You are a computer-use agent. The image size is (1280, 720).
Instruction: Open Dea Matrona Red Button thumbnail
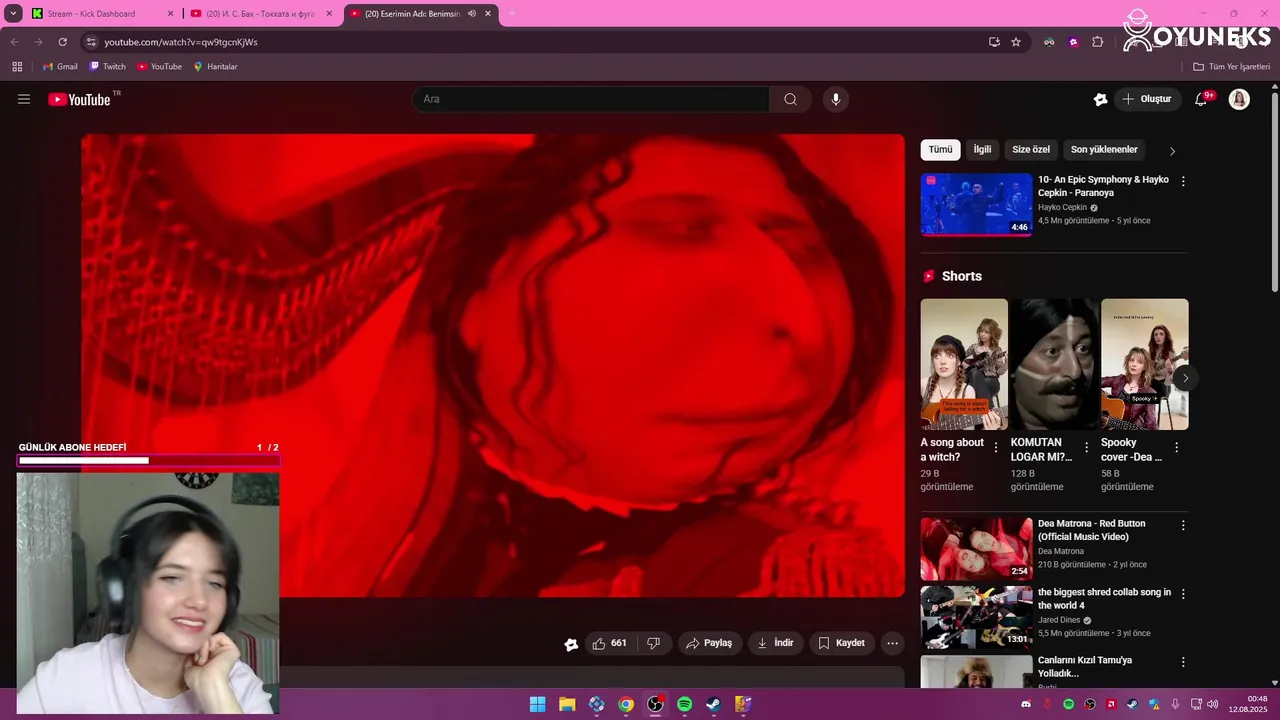click(976, 548)
